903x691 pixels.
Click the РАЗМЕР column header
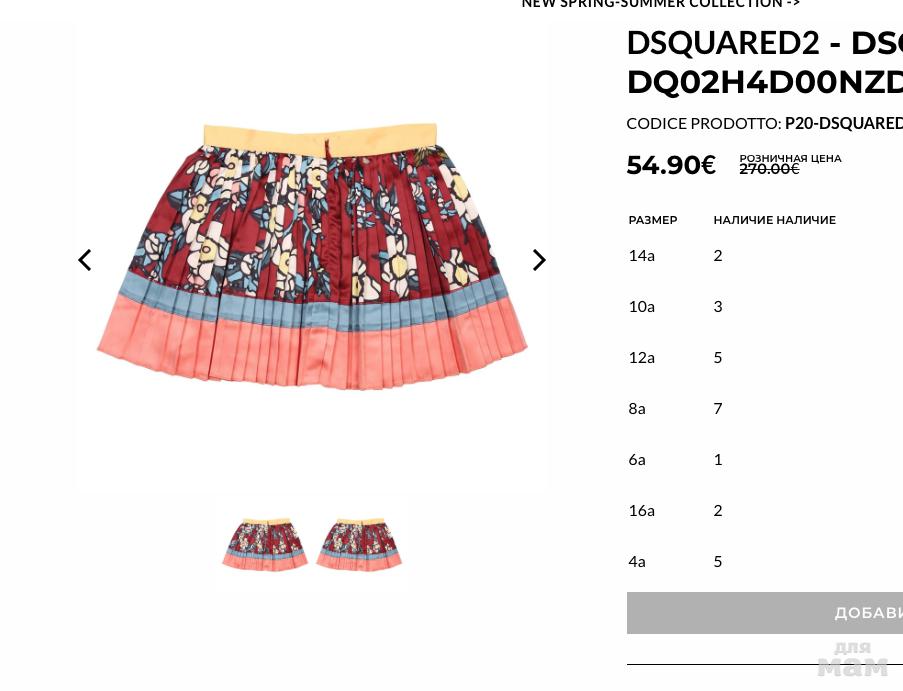click(x=652, y=220)
